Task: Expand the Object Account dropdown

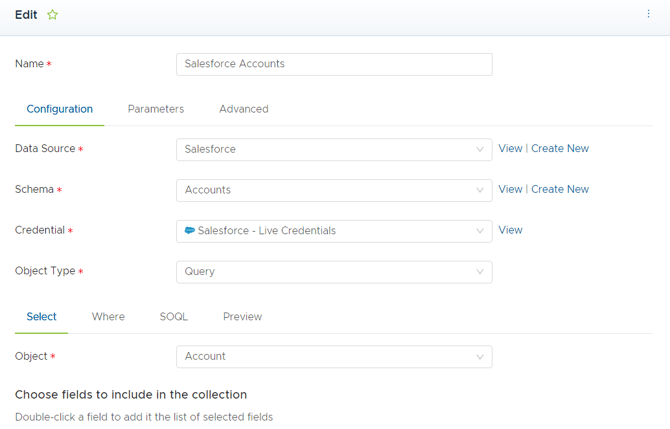Action: (334, 356)
